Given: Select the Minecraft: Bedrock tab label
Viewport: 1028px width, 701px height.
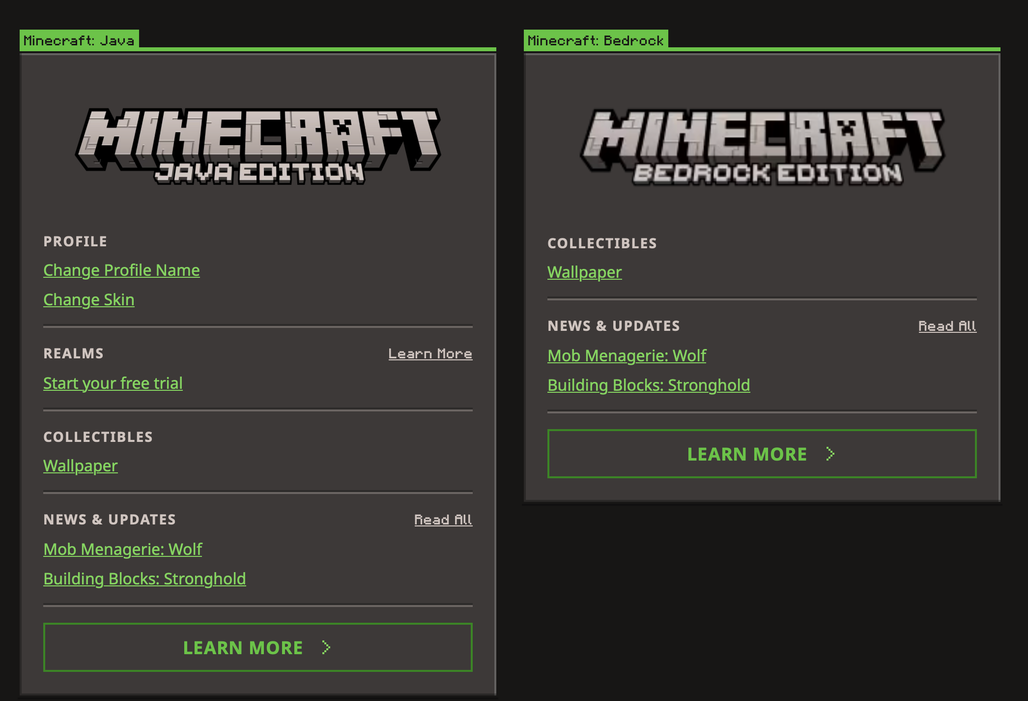Looking at the screenshot, I should (x=596, y=40).
